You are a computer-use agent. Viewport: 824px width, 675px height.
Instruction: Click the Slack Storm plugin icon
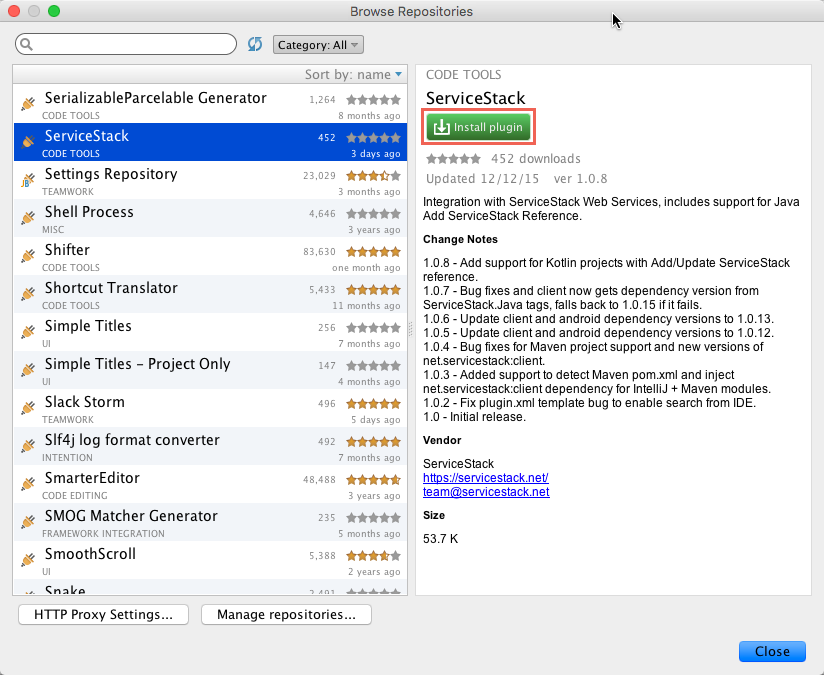pos(28,408)
